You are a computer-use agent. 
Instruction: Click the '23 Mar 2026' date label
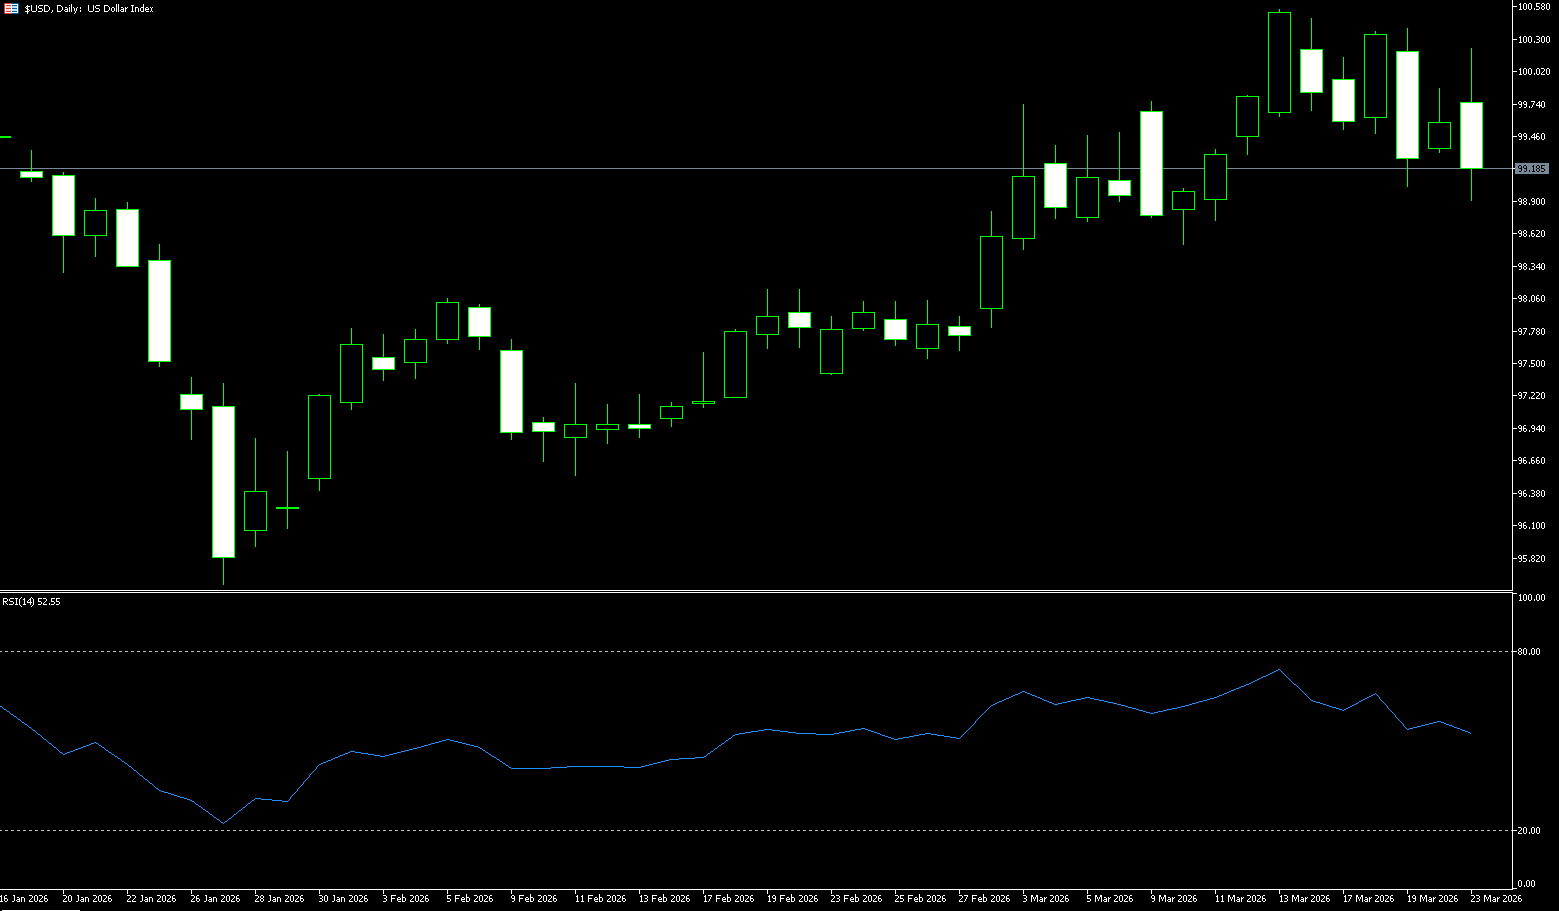coord(1496,899)
